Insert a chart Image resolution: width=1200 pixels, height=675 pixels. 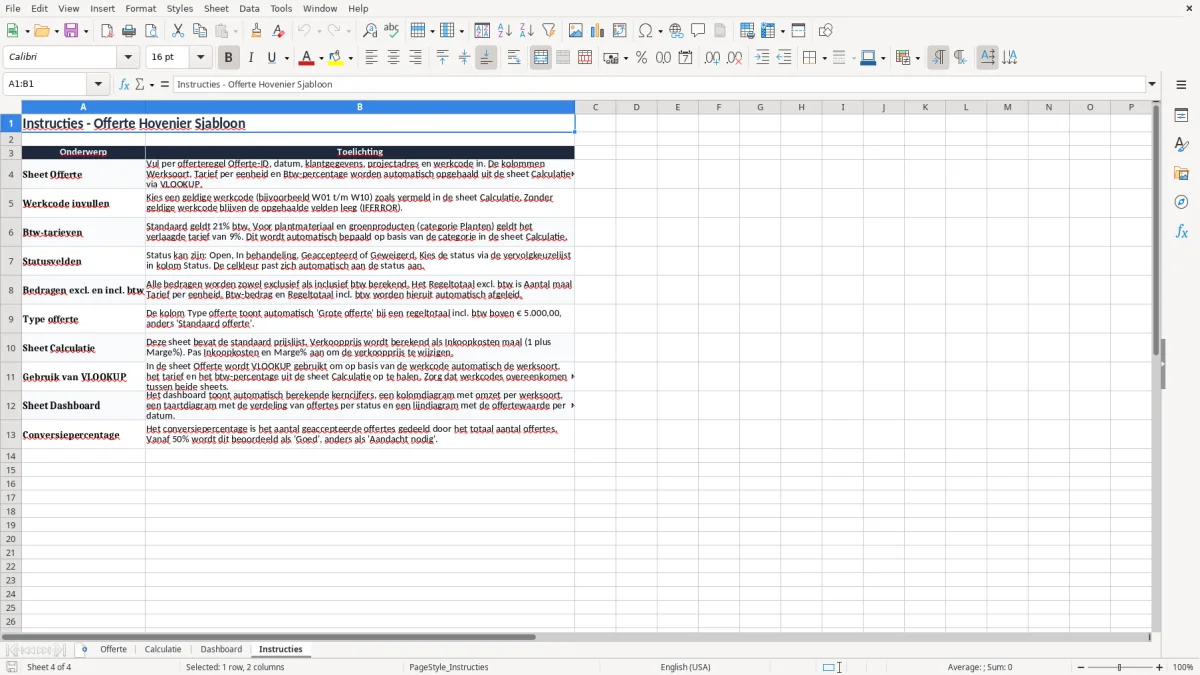coord(598,31)
